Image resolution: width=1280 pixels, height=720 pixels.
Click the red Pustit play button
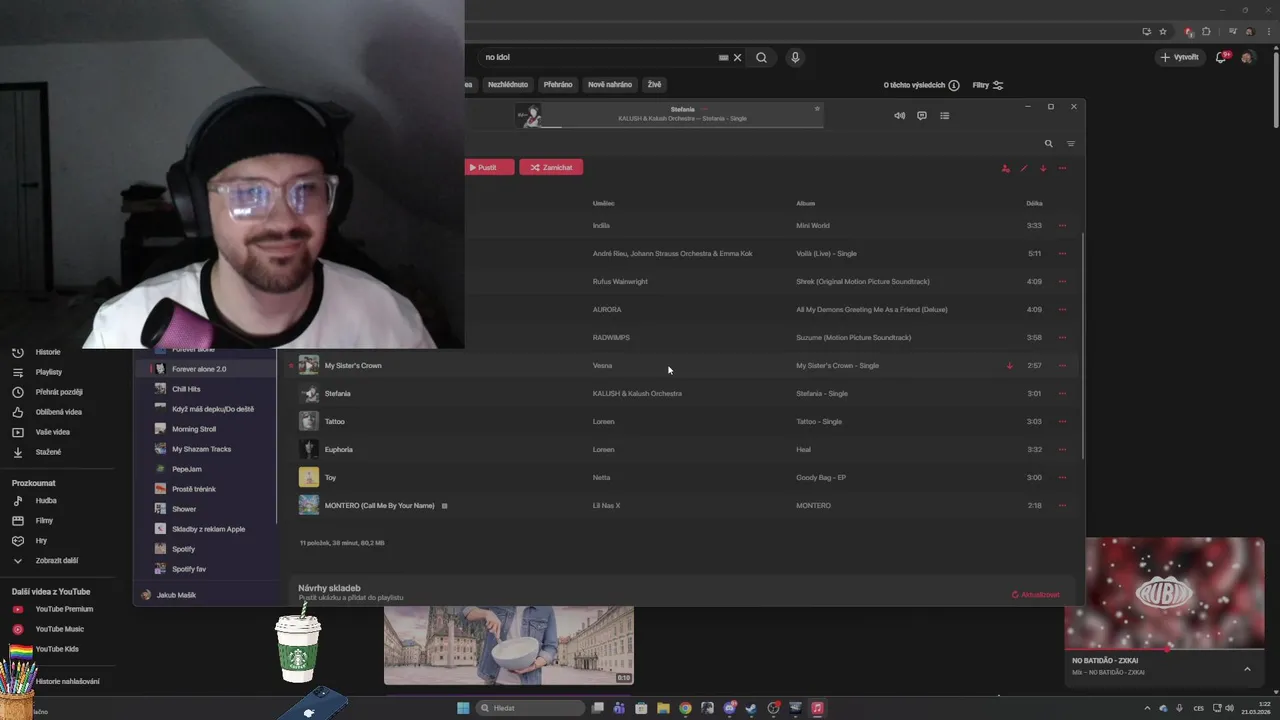coord(489,167)
